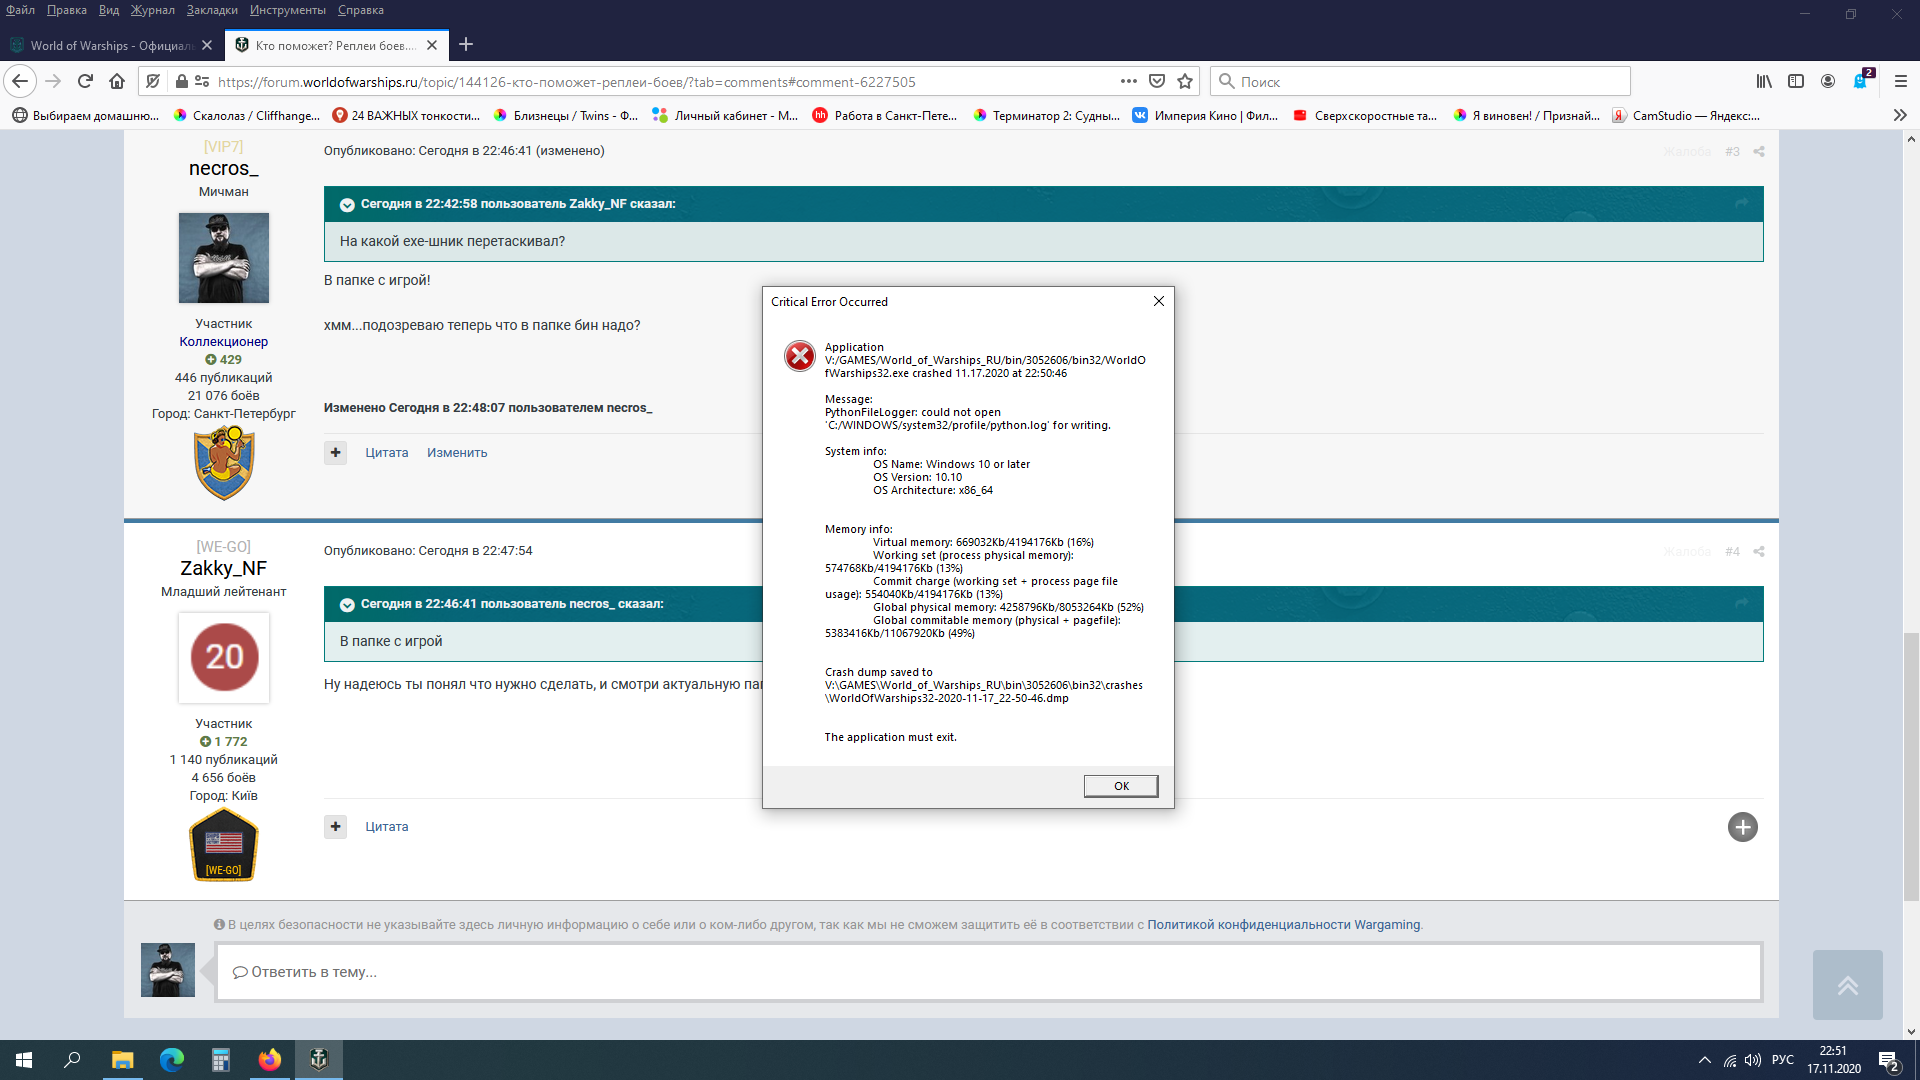
Task: Close the 'Кто поможет? Реплеи боев' tab
Action: (432, 45)
